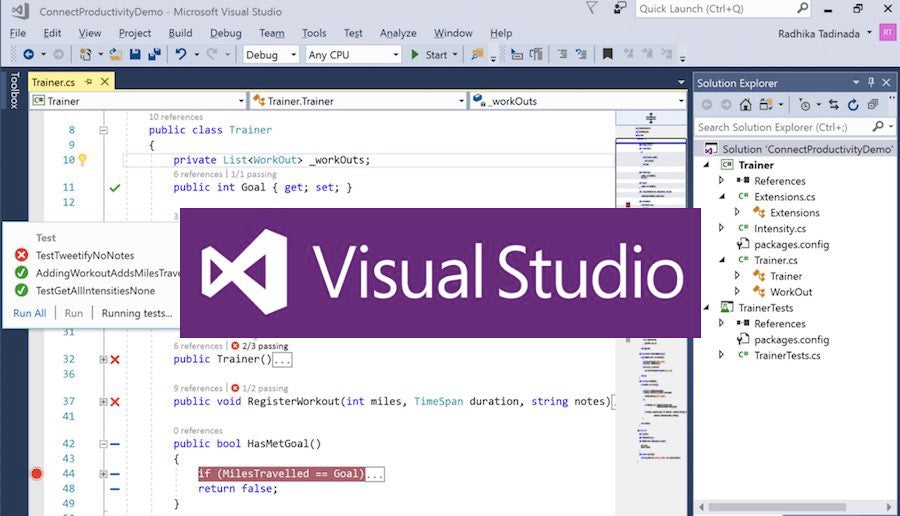Open the Any CPU platform dropdown
This screenshot has width=900, height=516.
tap(352, 55)
